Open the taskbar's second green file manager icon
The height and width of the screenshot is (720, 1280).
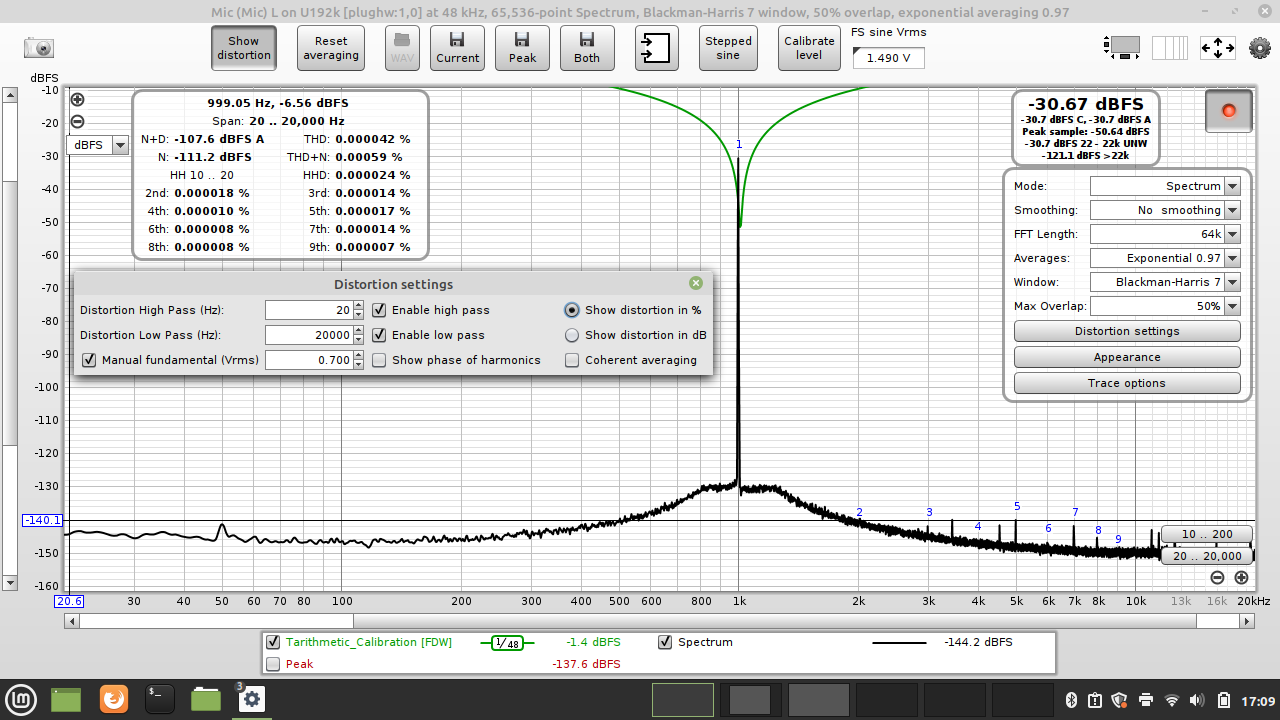click(x=206, y=699)
